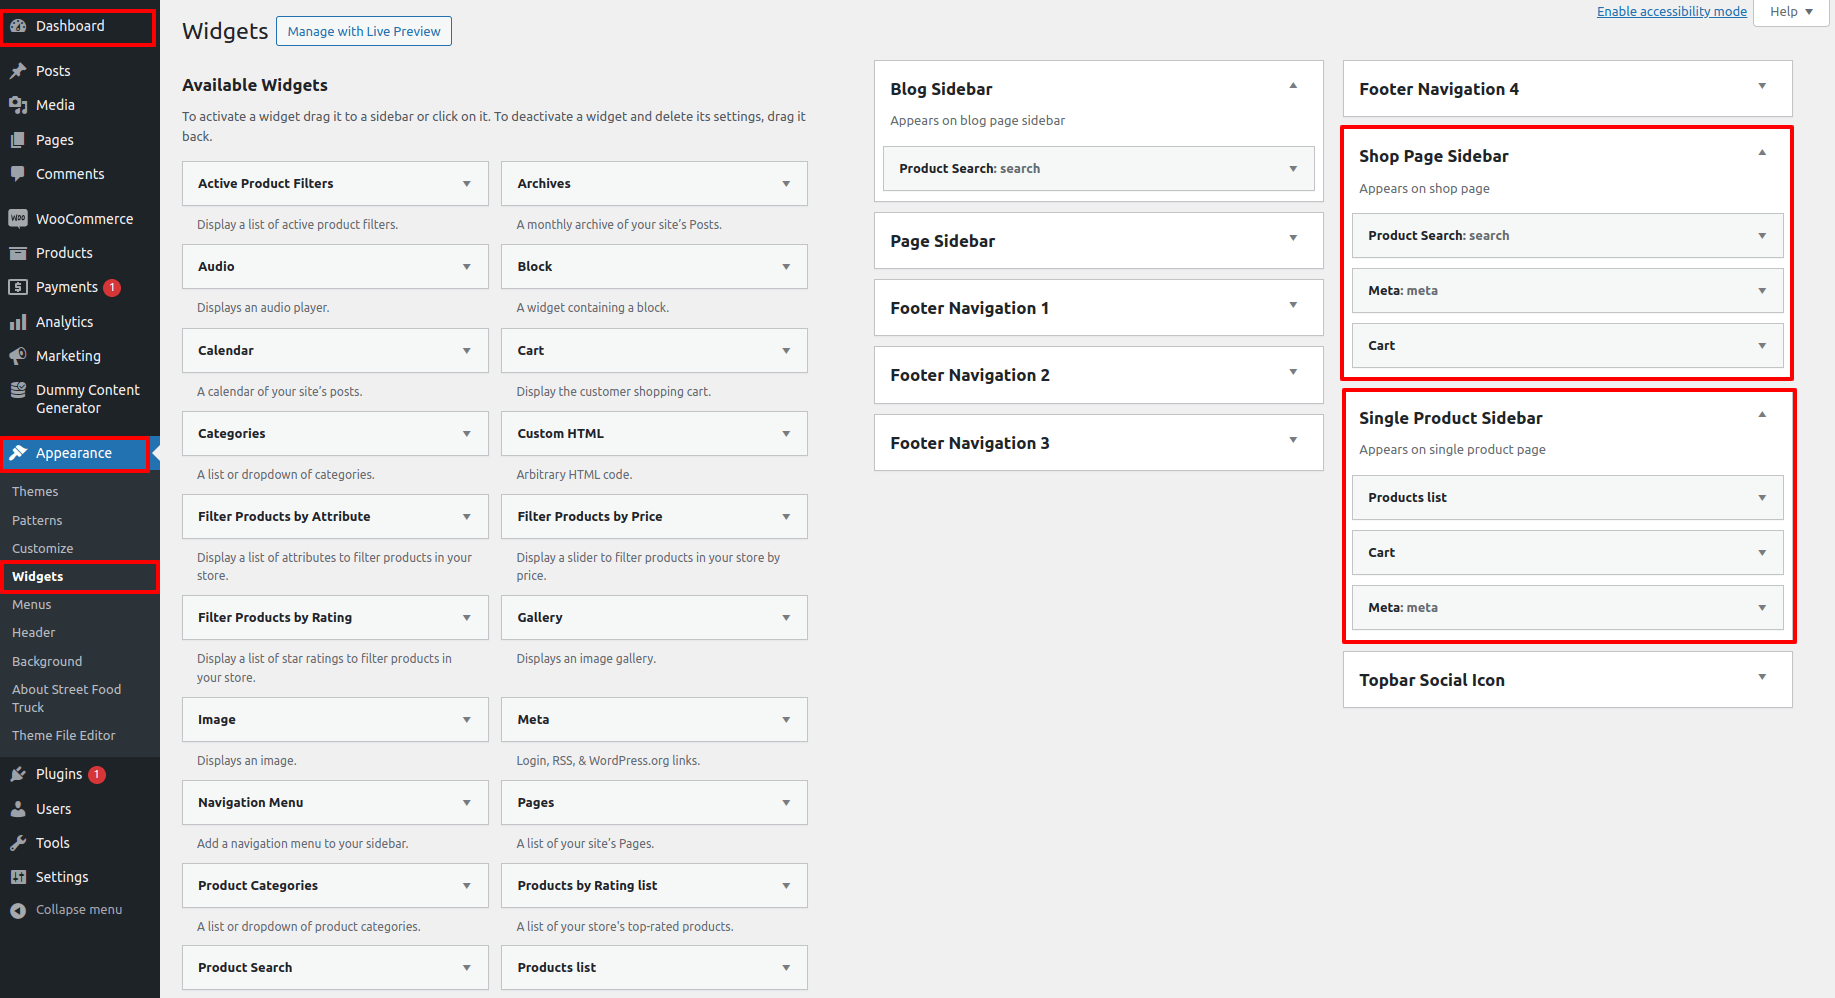Click the Posts pushpin icon
The image size is (1835, 998).
tap(18, 71)
